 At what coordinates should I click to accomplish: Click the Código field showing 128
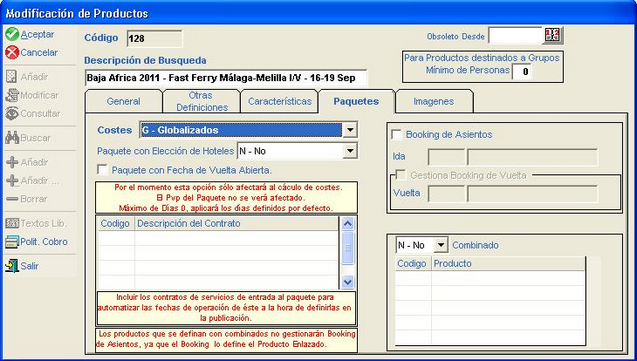pyautogui.click(x=154, y=39)
